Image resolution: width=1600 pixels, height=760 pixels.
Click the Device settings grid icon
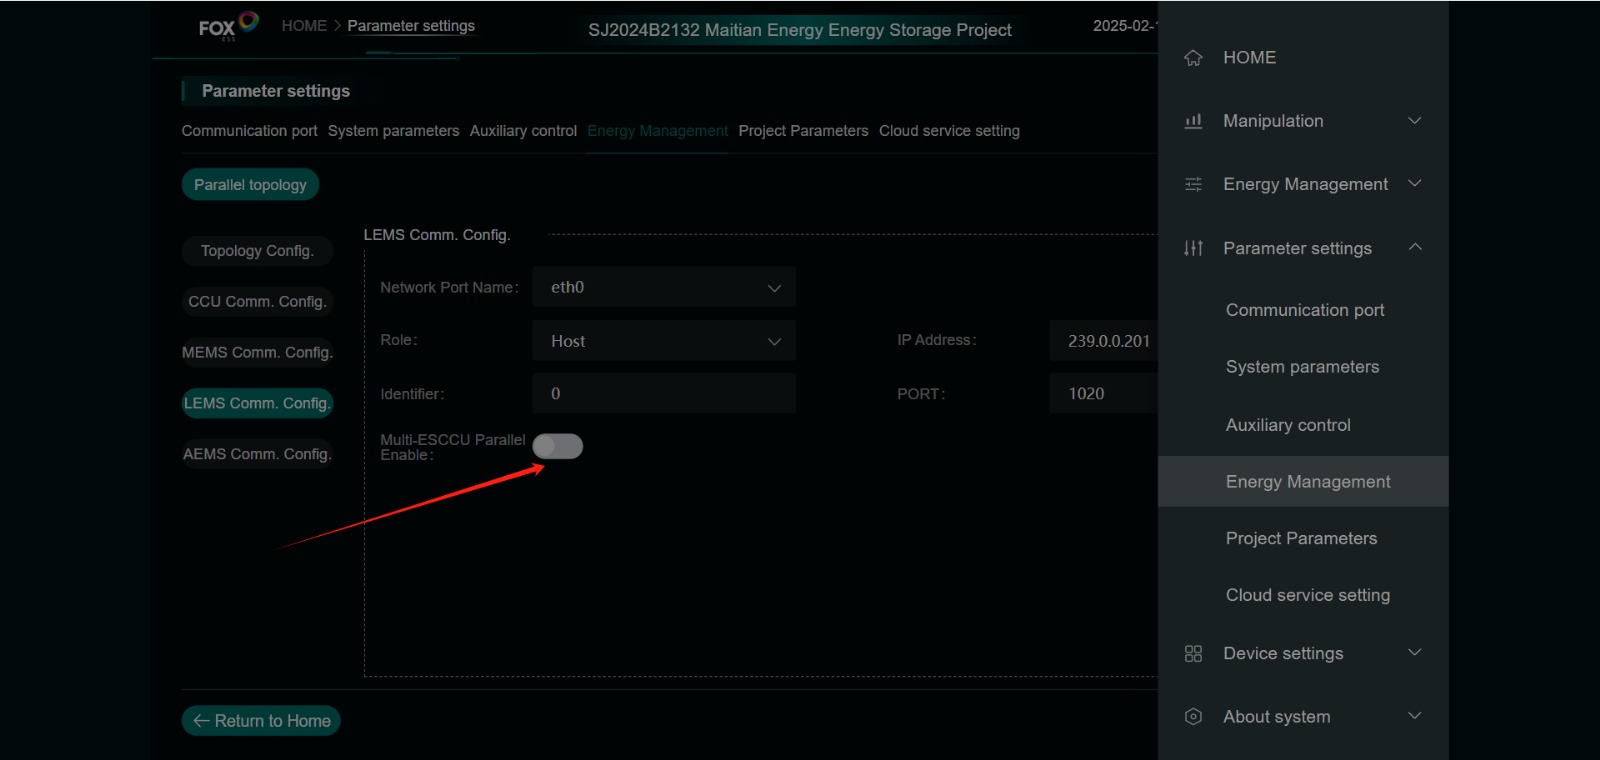click(1193, 653)
